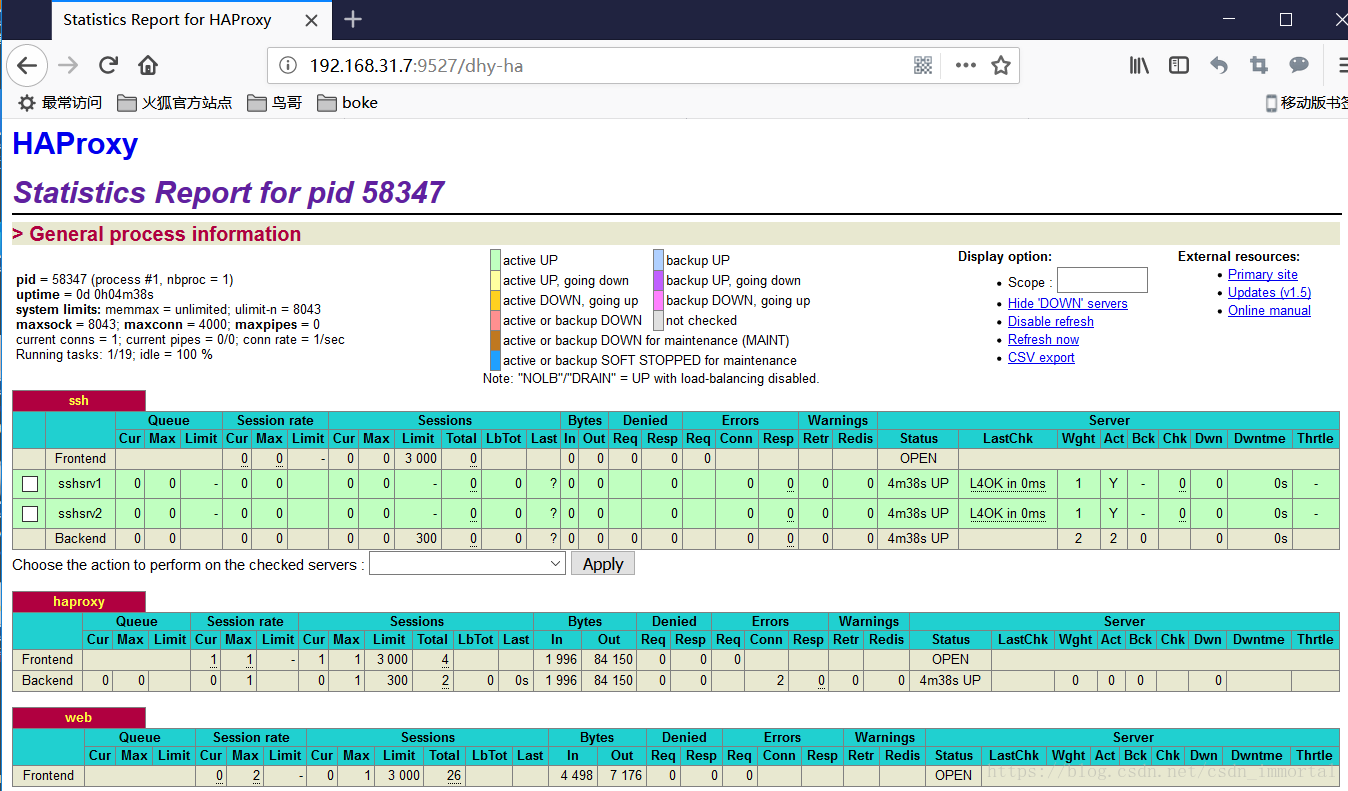Open a new browser tab
This screenshot has height=791, width=1348.
(x=353, y=19)
